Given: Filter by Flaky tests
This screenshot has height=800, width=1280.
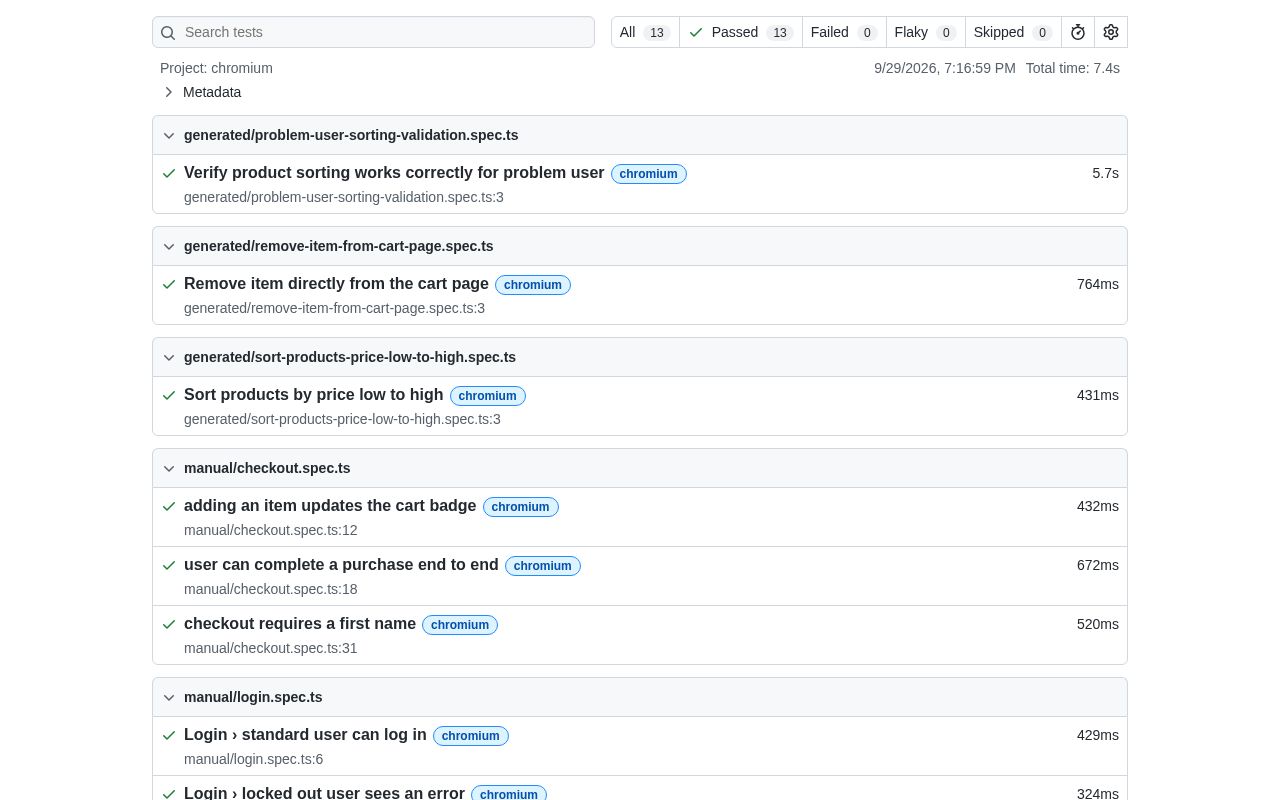Looking at the screenshot, I should [x=926, y=32].
